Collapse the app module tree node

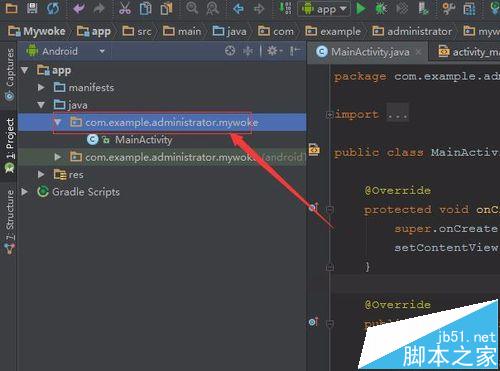point(24,70)
